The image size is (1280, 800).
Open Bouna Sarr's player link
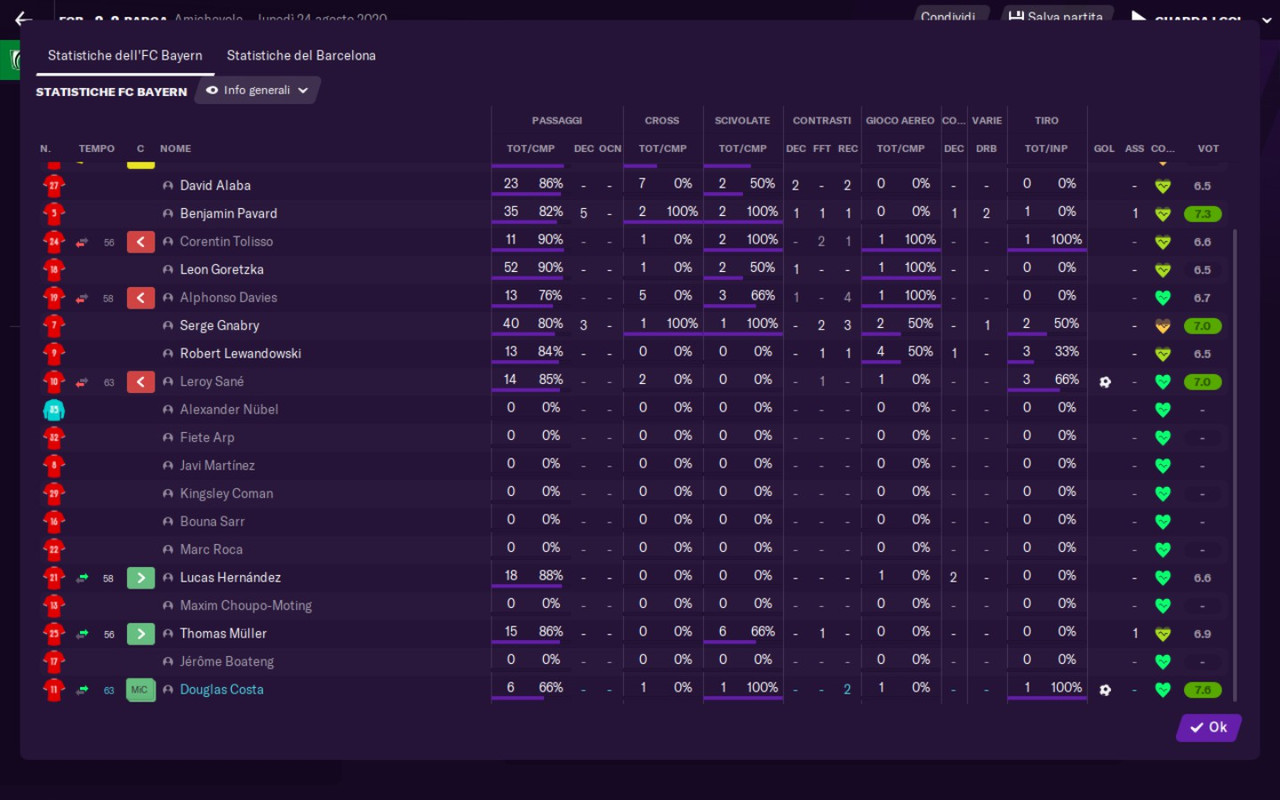(x=212, y=521)
